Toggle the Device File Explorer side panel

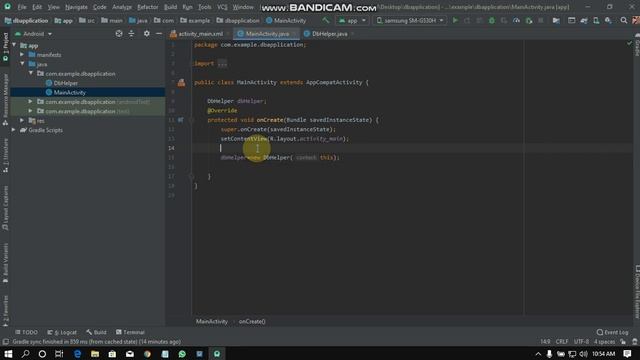coord(637,292)
